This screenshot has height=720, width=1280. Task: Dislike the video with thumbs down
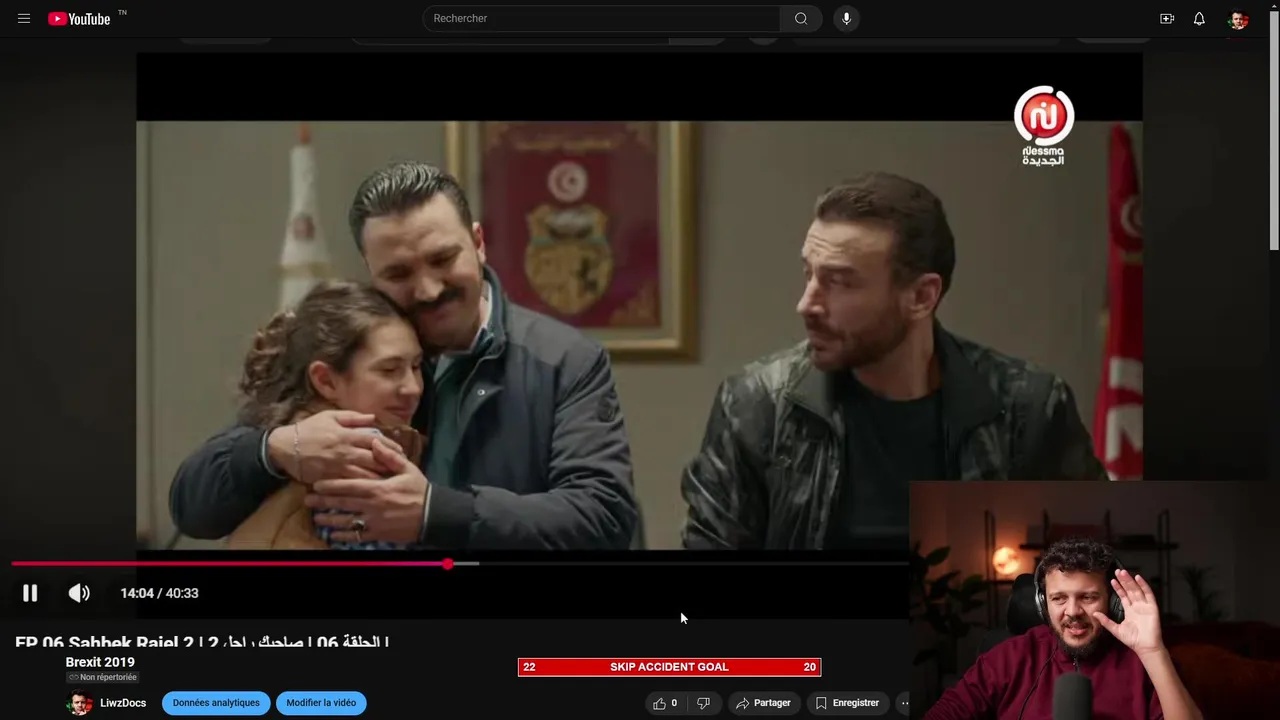coord(703,703)
